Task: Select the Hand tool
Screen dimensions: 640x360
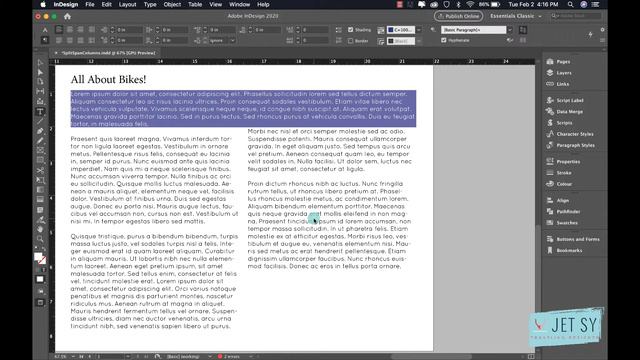Action: click(x=40, y=229)
